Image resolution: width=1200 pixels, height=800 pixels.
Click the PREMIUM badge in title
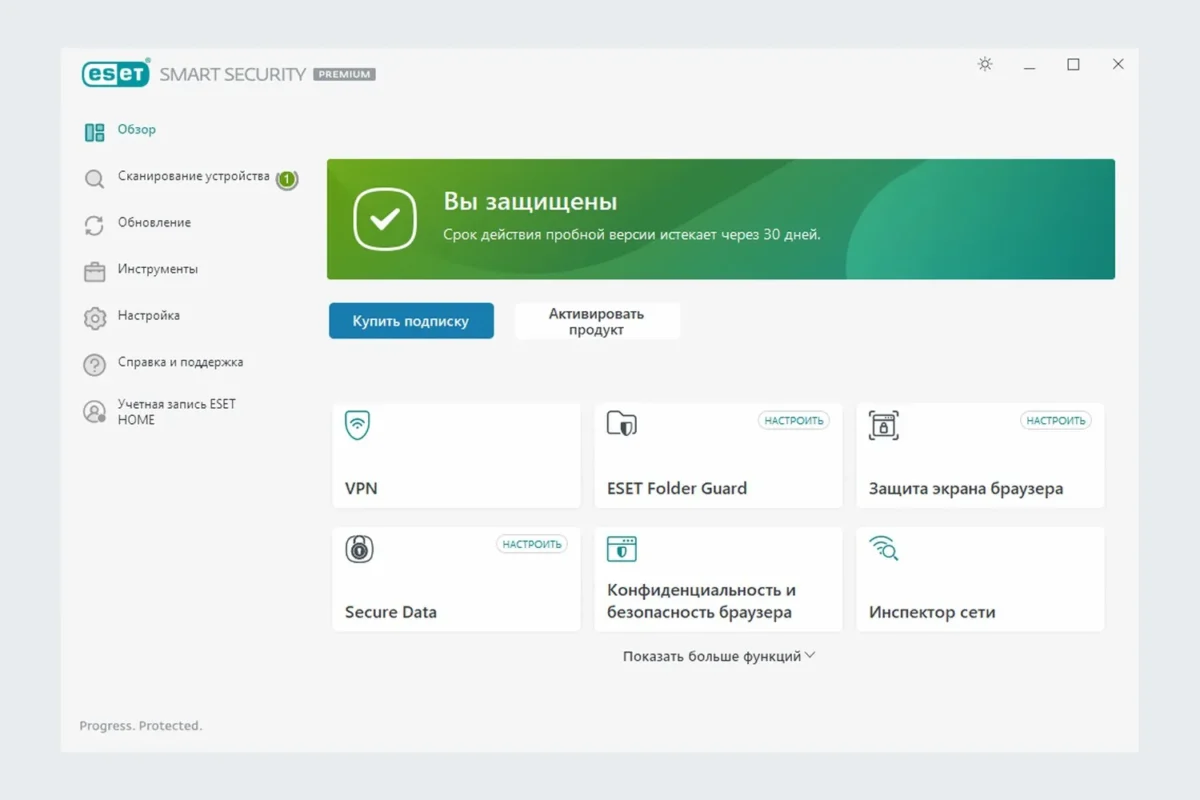click(x=344, y=74)
